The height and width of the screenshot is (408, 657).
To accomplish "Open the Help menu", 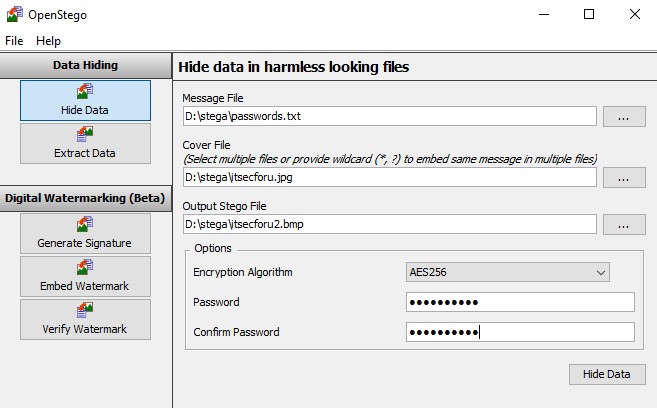I will [x=48, y=41].
